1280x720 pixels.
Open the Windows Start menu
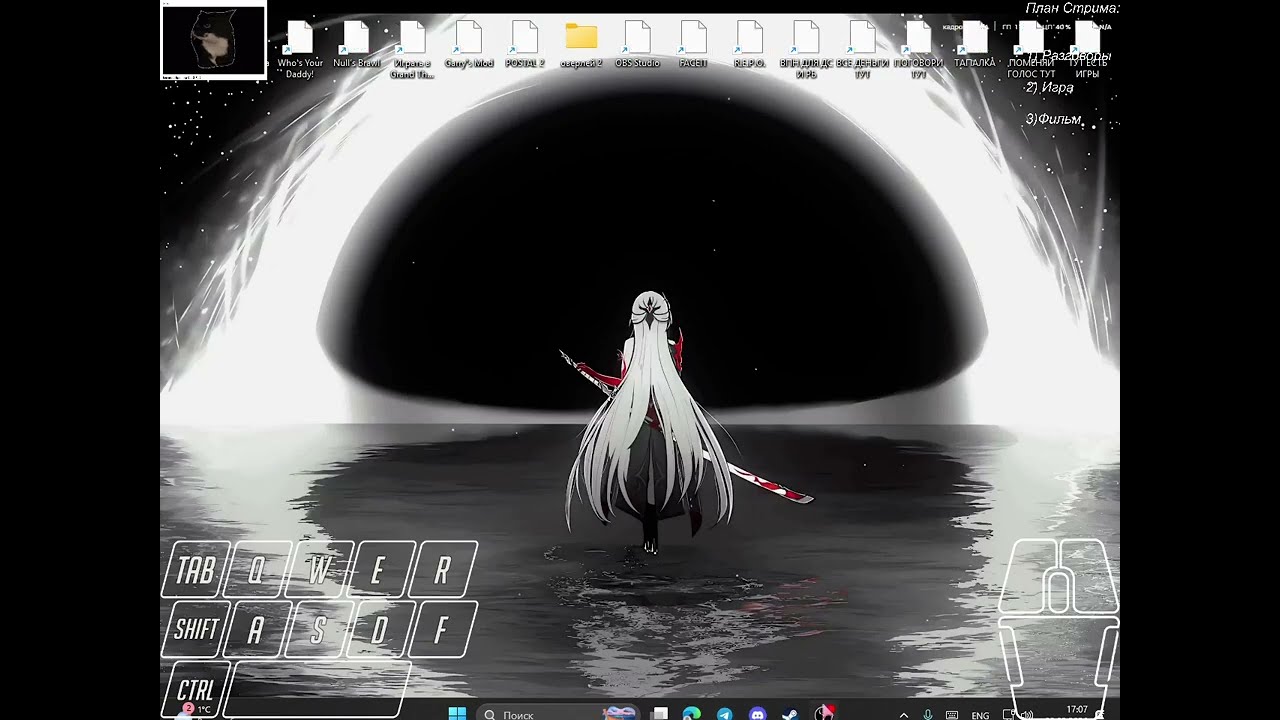coord(457,714)
